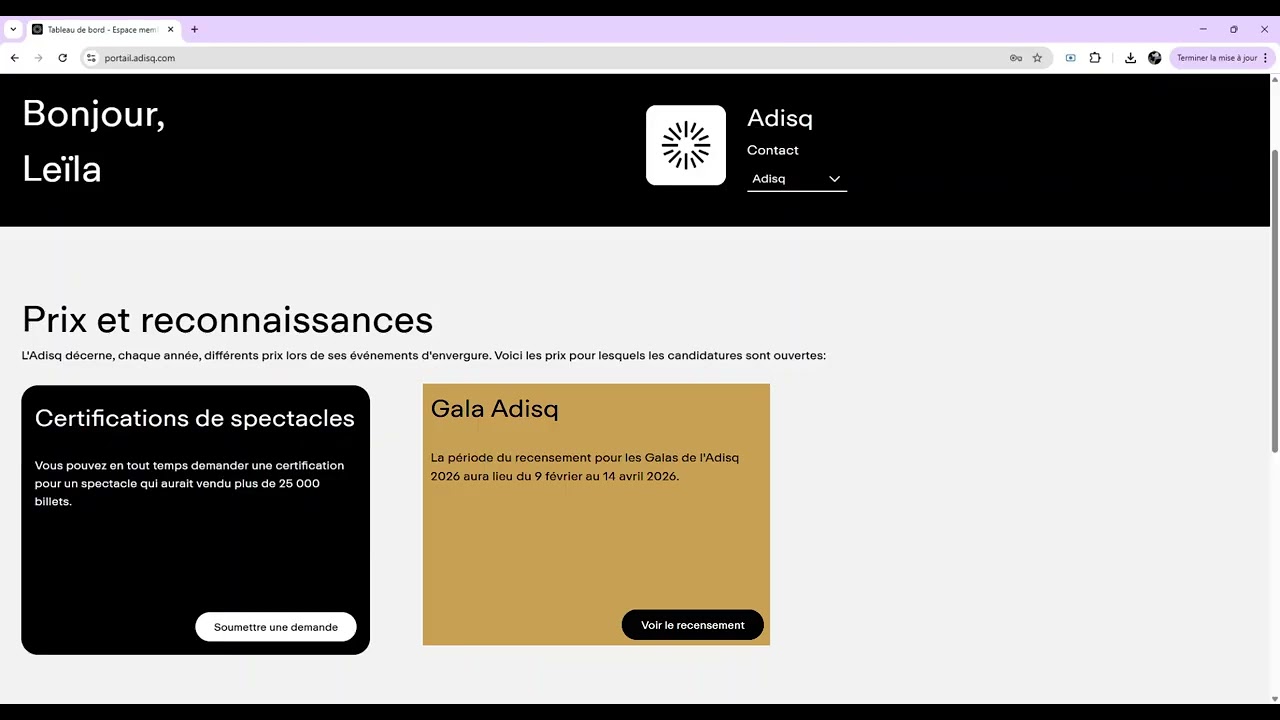The image size is (1280, 720).
Task: Open the extensions puzzle icon
Action: 1095,58
